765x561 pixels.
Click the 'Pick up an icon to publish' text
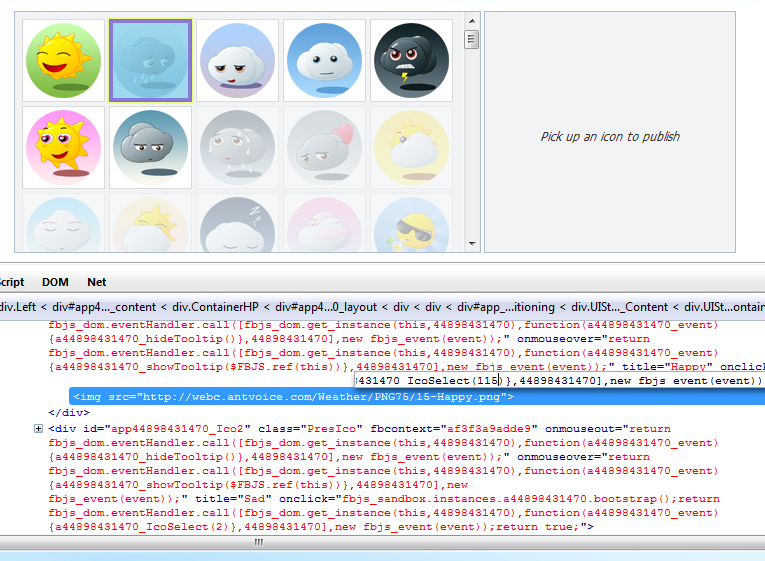point(610,137)
